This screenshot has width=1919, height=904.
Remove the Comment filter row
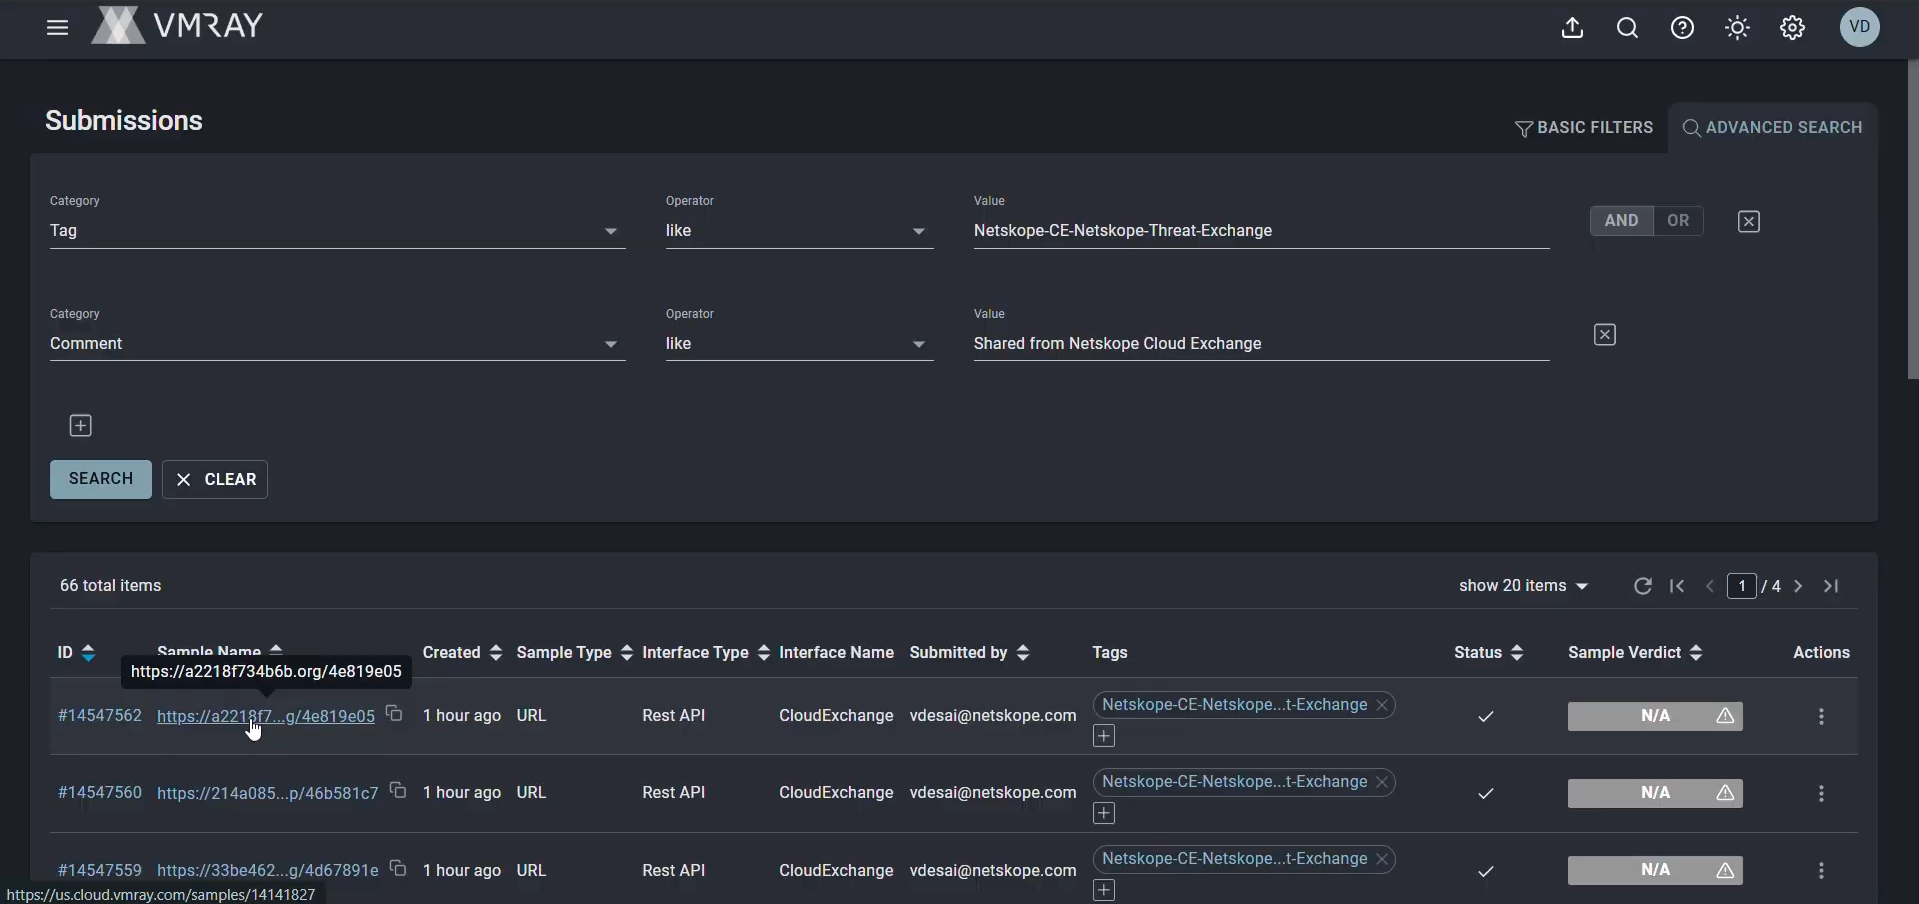click(1604, 335)
